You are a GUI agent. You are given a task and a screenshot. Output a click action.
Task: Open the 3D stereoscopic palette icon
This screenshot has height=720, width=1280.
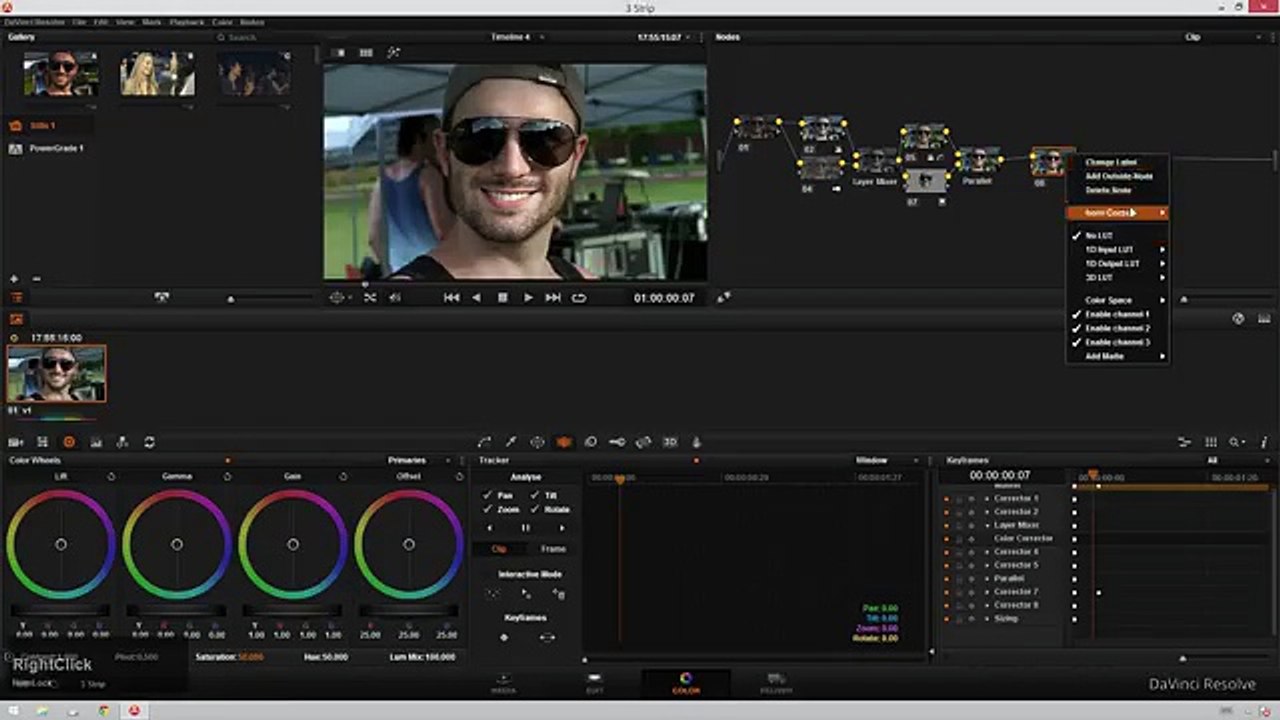point(670,442)
